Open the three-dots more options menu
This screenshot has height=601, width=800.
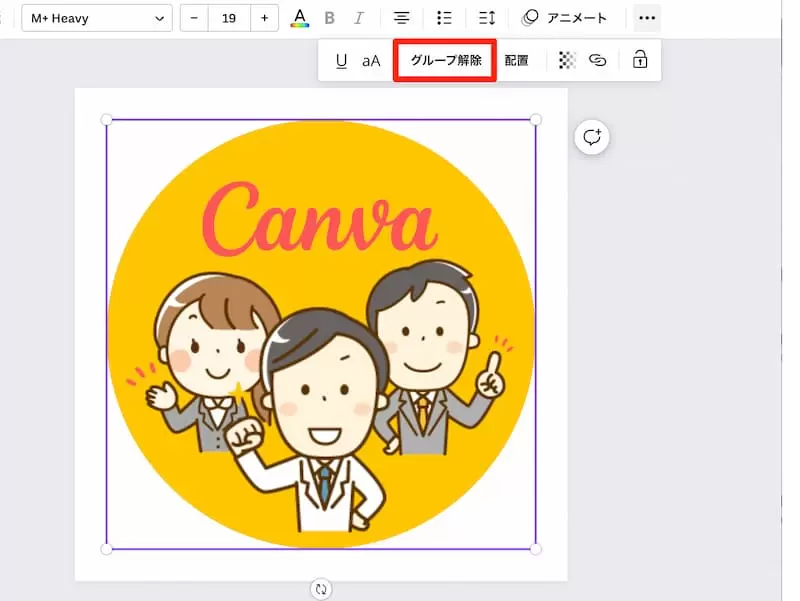(647, 18)
